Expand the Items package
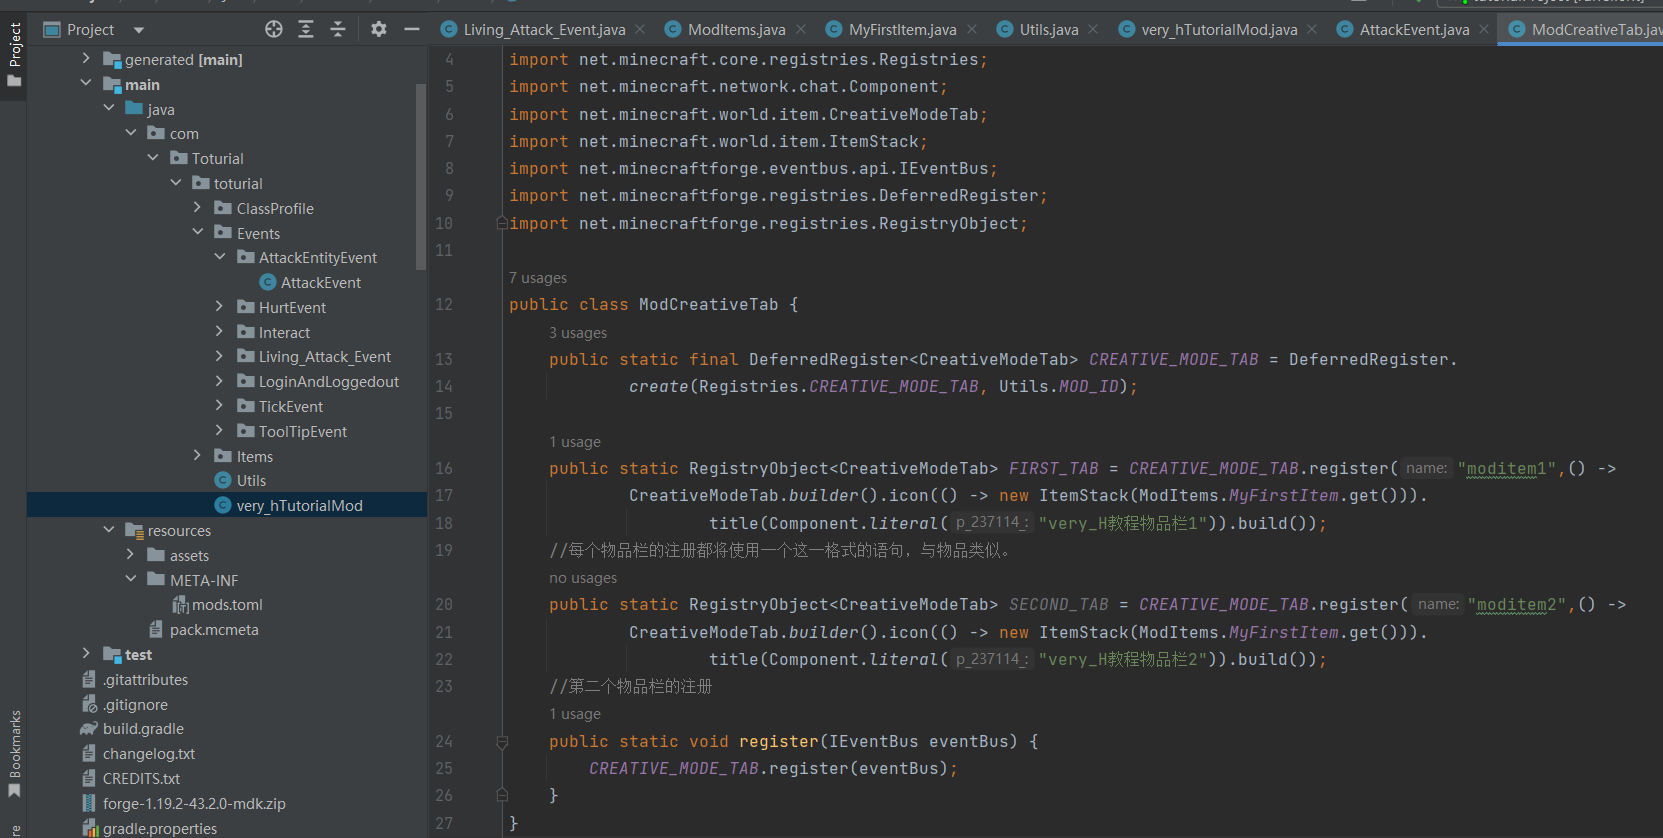The width and height of the screenshot is (1663, 838). click(197, 455)
